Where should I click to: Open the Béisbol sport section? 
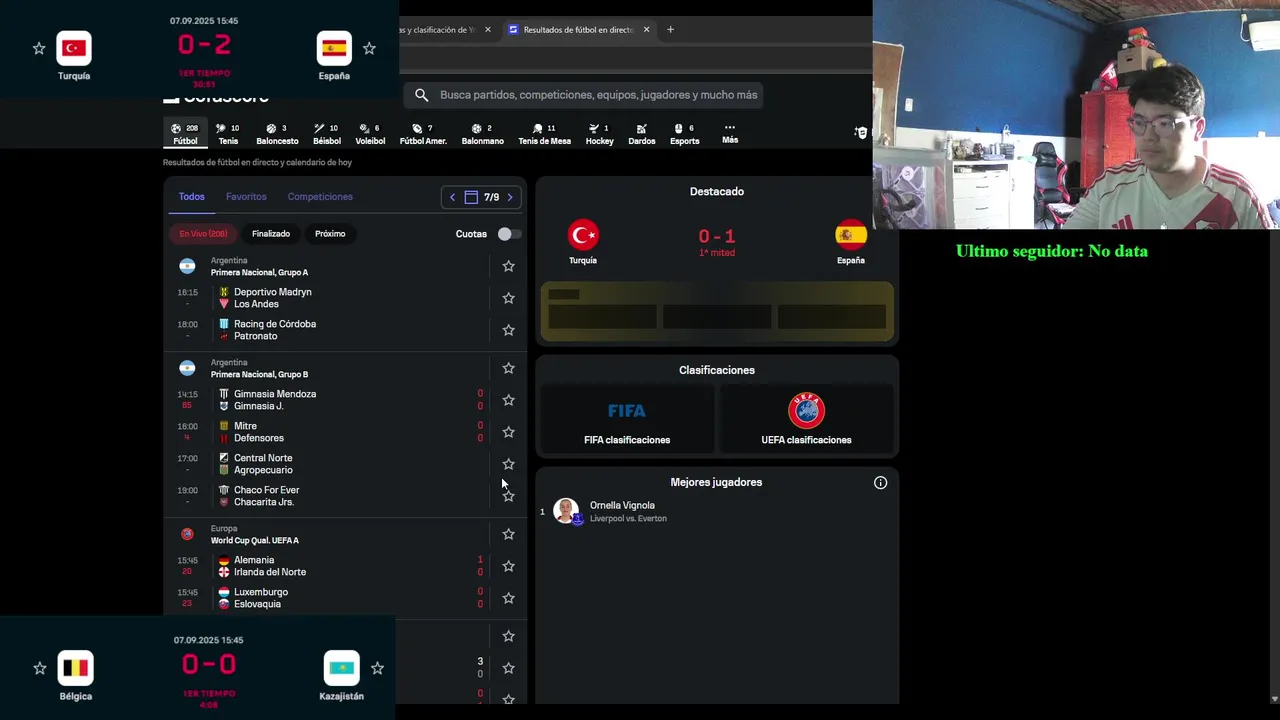326,134
